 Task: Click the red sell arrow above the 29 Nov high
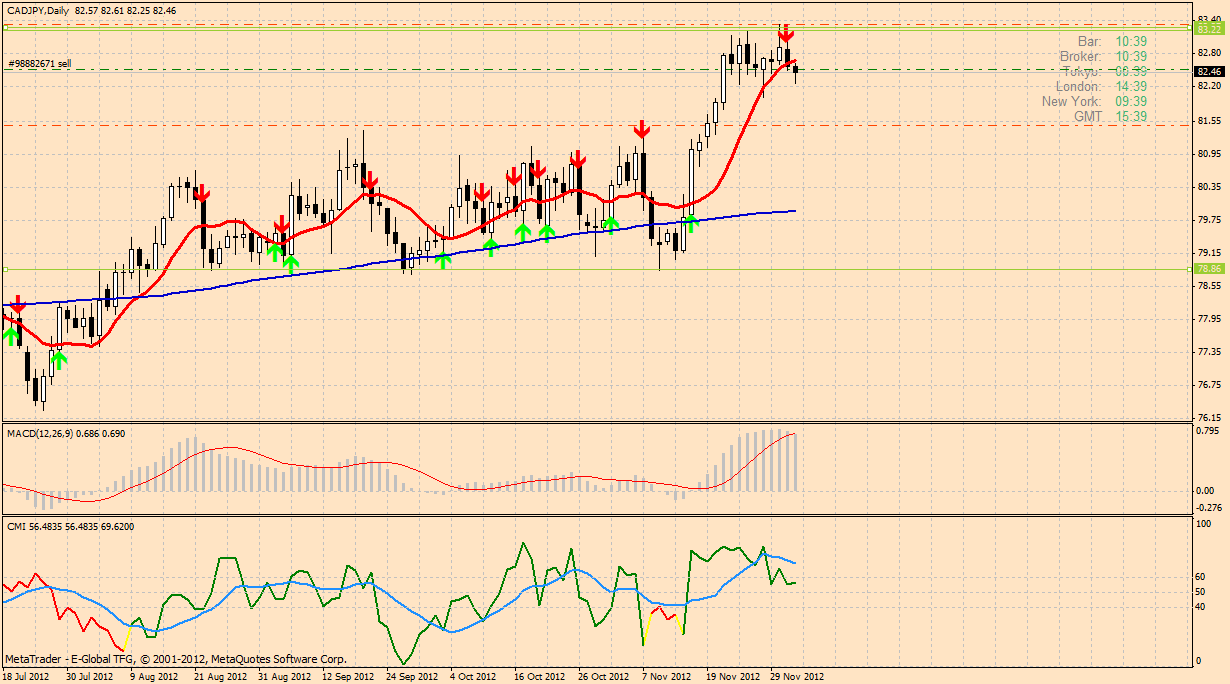click(786, 34)
